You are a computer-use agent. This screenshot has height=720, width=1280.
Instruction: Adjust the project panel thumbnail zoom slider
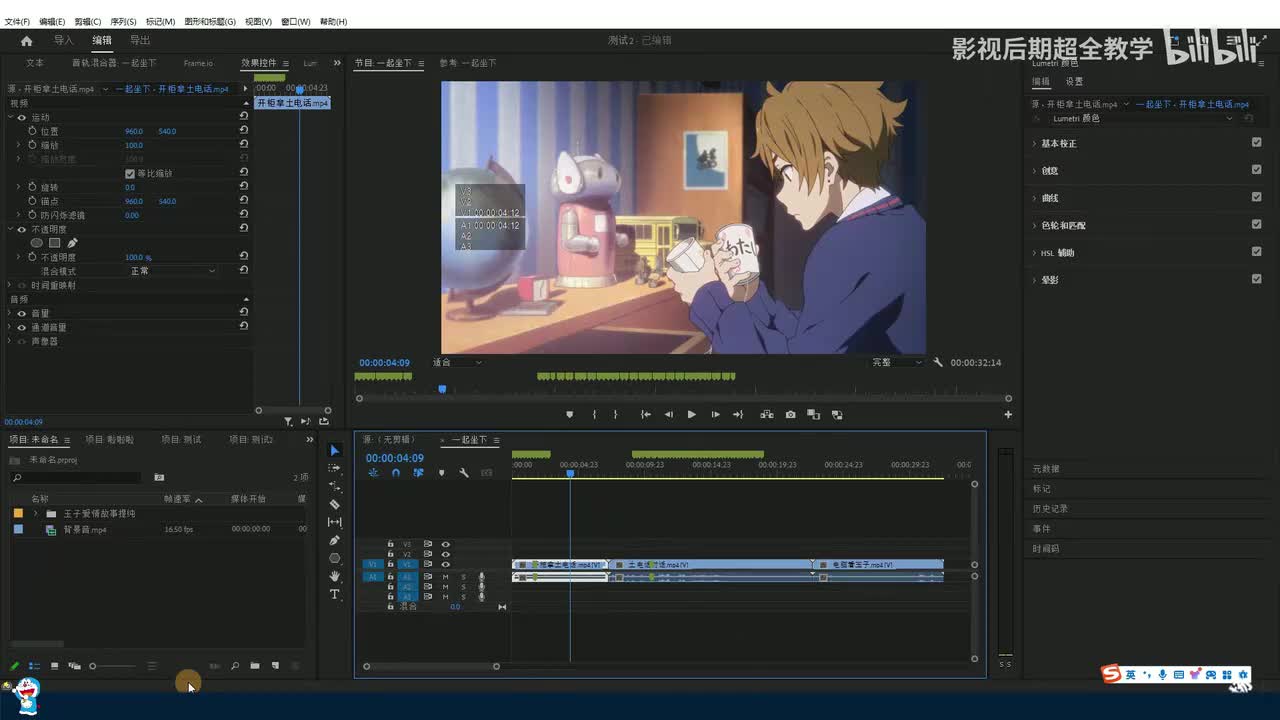(x=112, y=666)
